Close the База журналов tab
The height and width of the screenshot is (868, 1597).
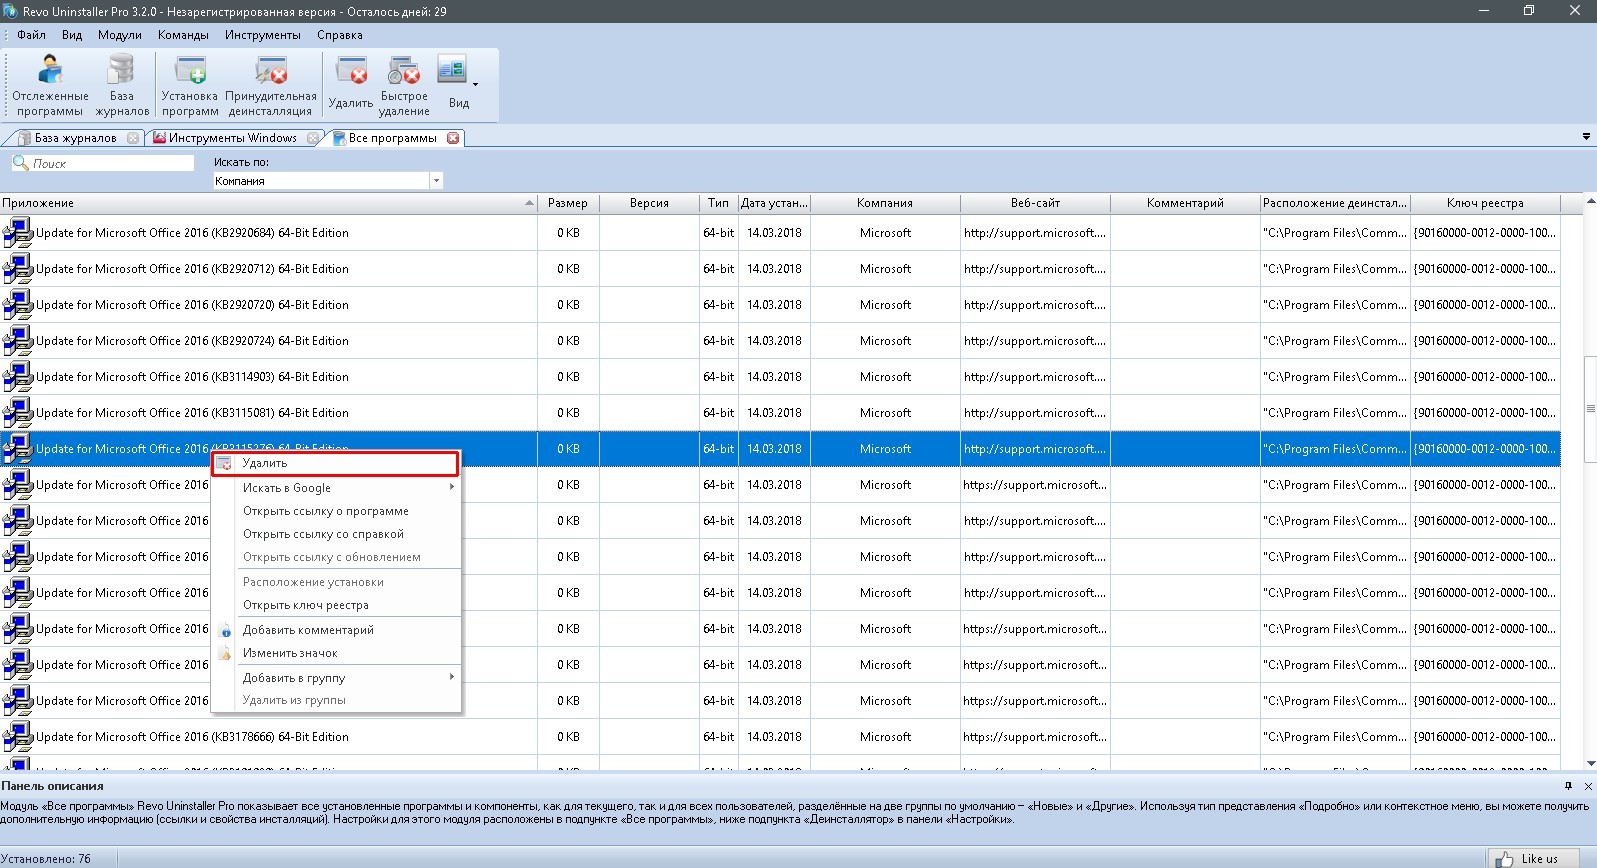coord(133,138)
